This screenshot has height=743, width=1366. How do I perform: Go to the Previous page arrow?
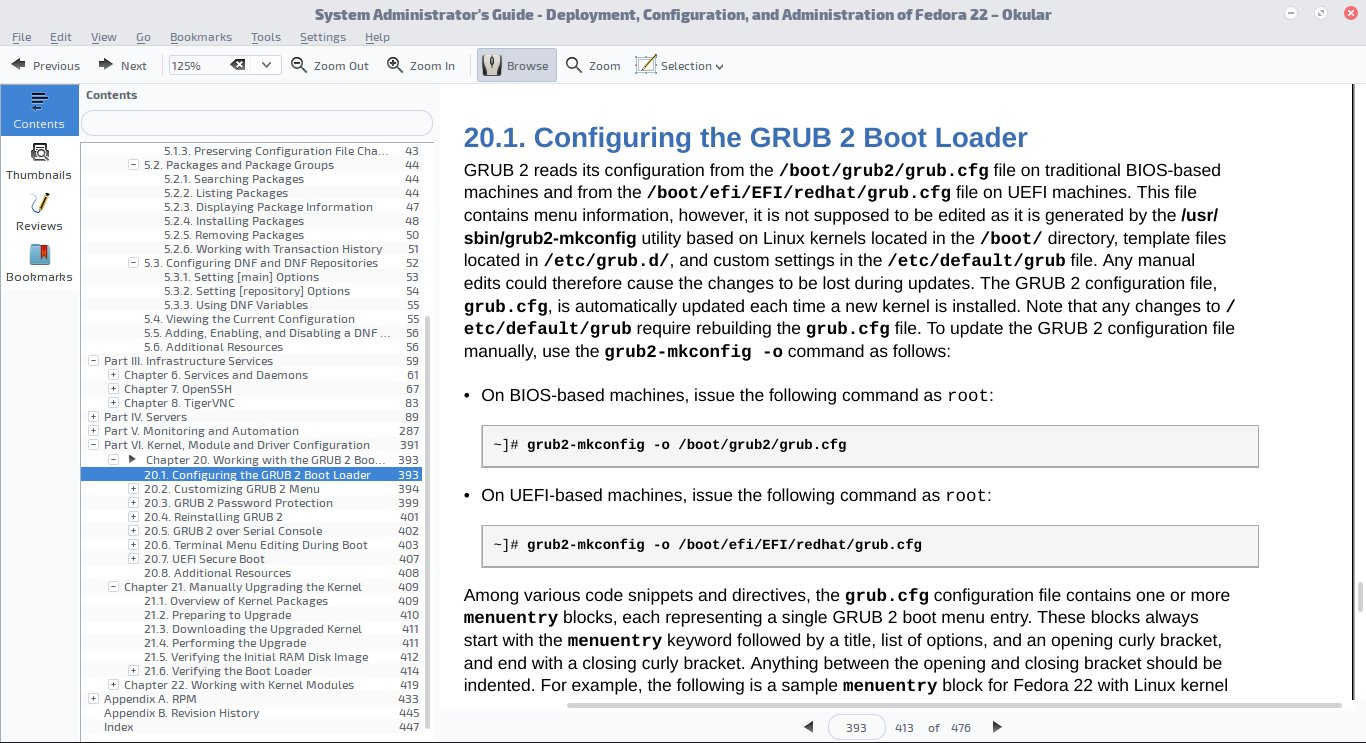coord(45,65)
